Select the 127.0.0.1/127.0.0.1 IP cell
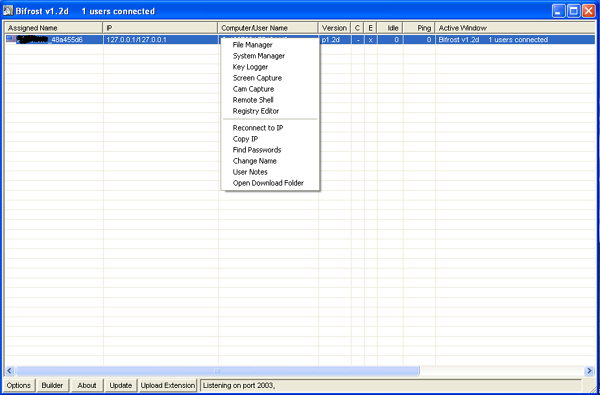Image resolution: width=600 pixels, height=395 pixels. [x=161, y=40]
